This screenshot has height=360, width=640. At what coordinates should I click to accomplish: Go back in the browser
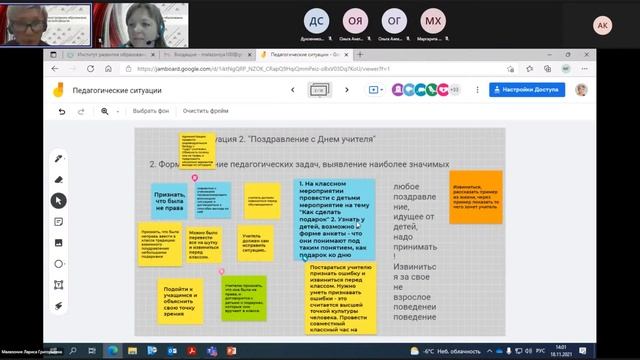pos(55,69)
